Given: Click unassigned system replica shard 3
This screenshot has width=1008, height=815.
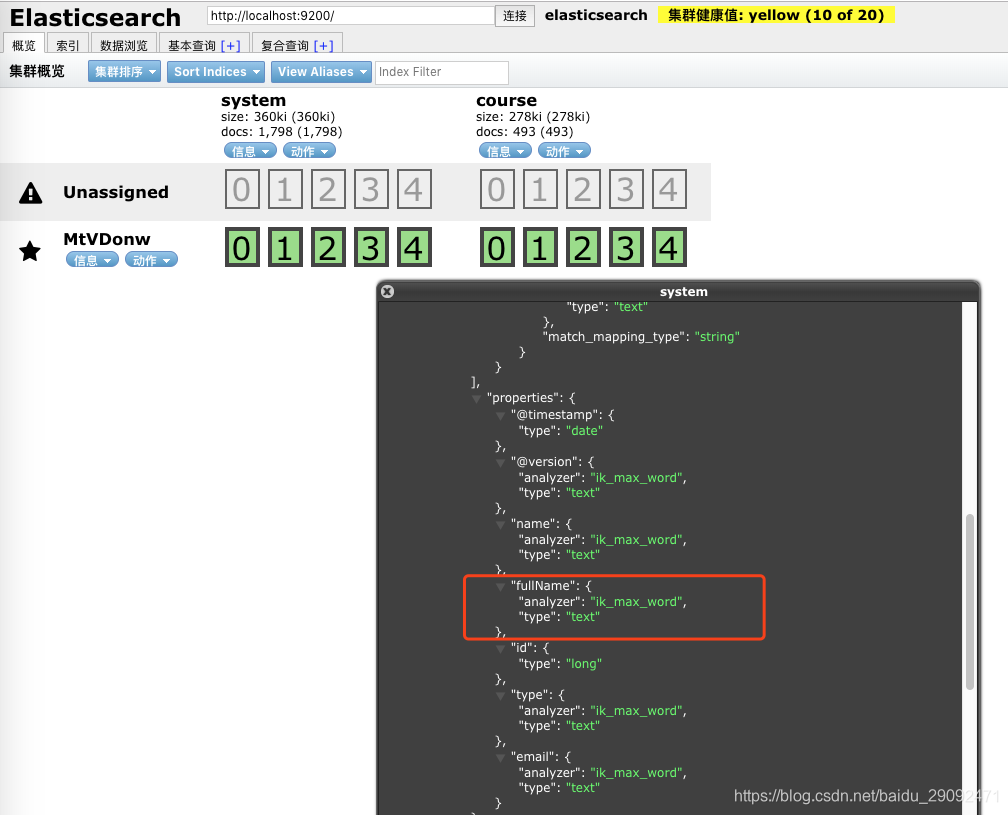Looking at the screenshot, I should pyautogui.click(x=371, y=189).
